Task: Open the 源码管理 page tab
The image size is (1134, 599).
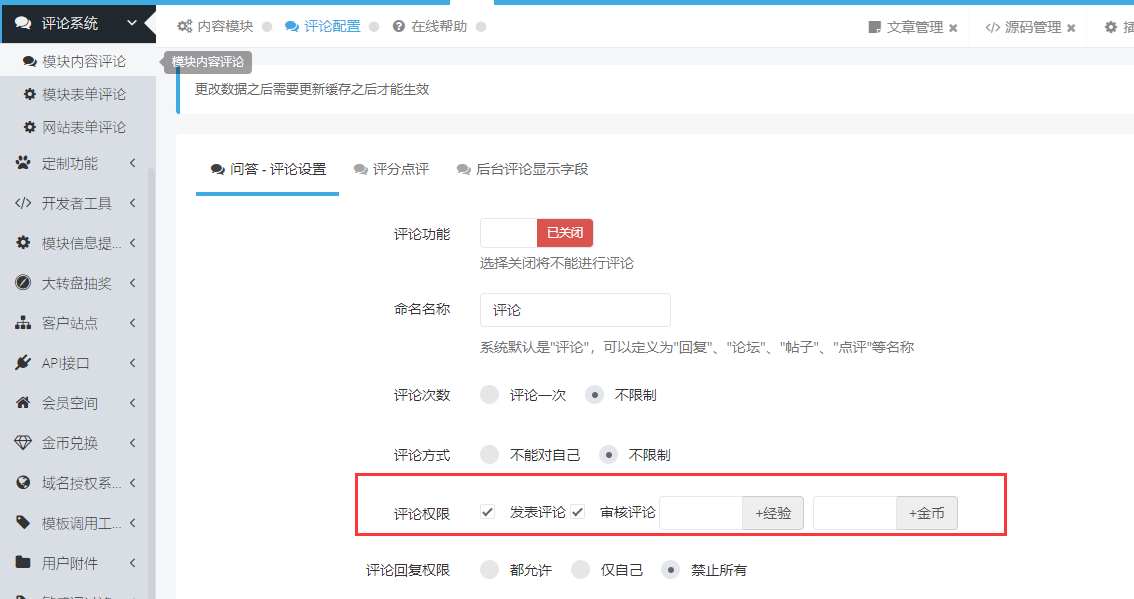Action: [1024, 27]
